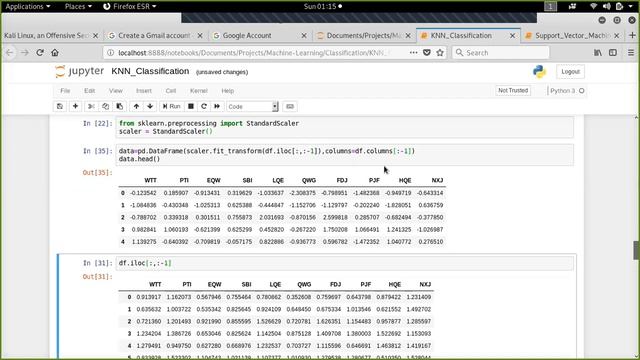Move selected cell up arrow
Image resolution: width=640 pixels, height=360 pixels.
tap(136, 107)
